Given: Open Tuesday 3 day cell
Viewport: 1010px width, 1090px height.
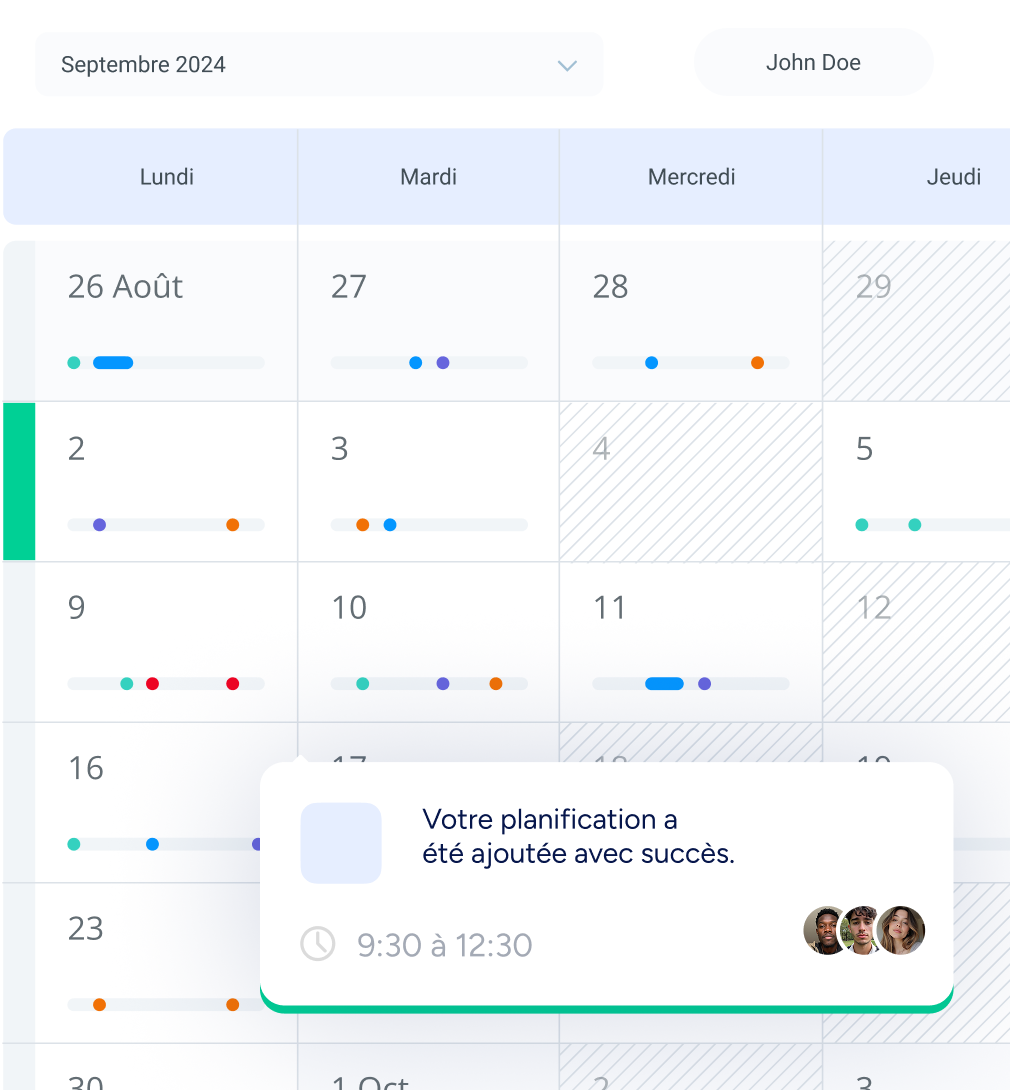Looking at the screenshot, I should [428, 482].
